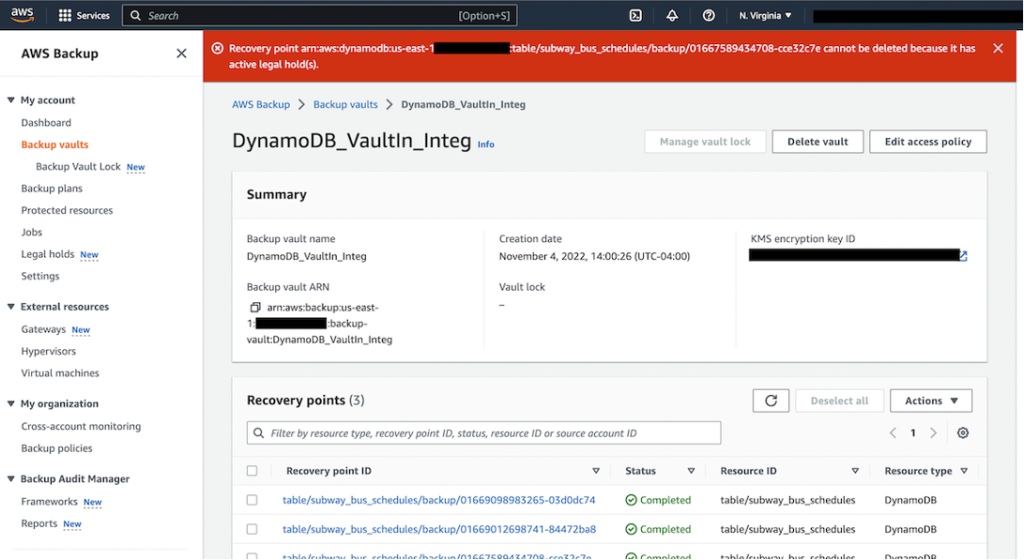Image resolution: width=1024 pixels, height=560 pixels.
Task: Focus the AWS console search field
Action: click(x=320, y=16)
